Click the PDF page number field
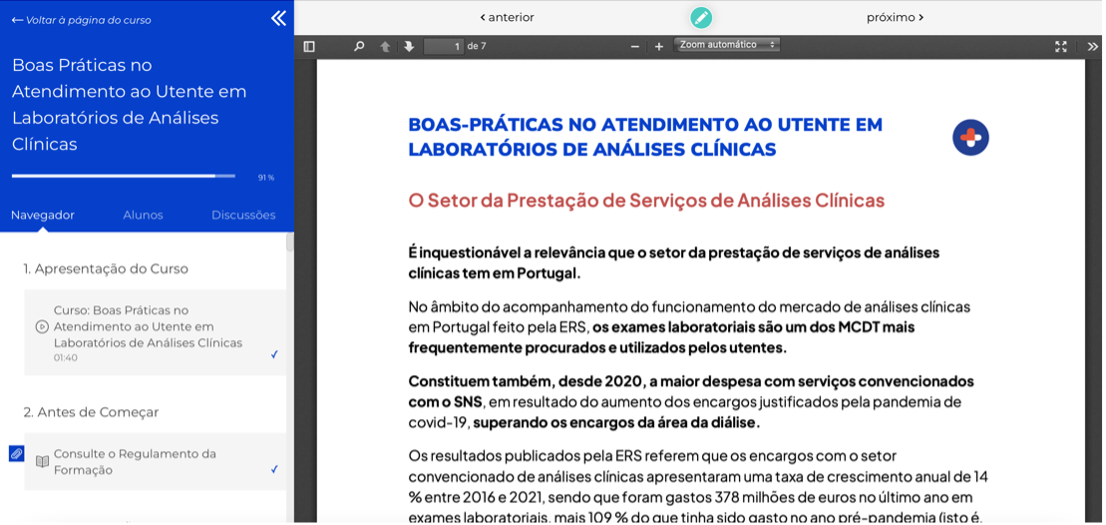 coord(443,46)
